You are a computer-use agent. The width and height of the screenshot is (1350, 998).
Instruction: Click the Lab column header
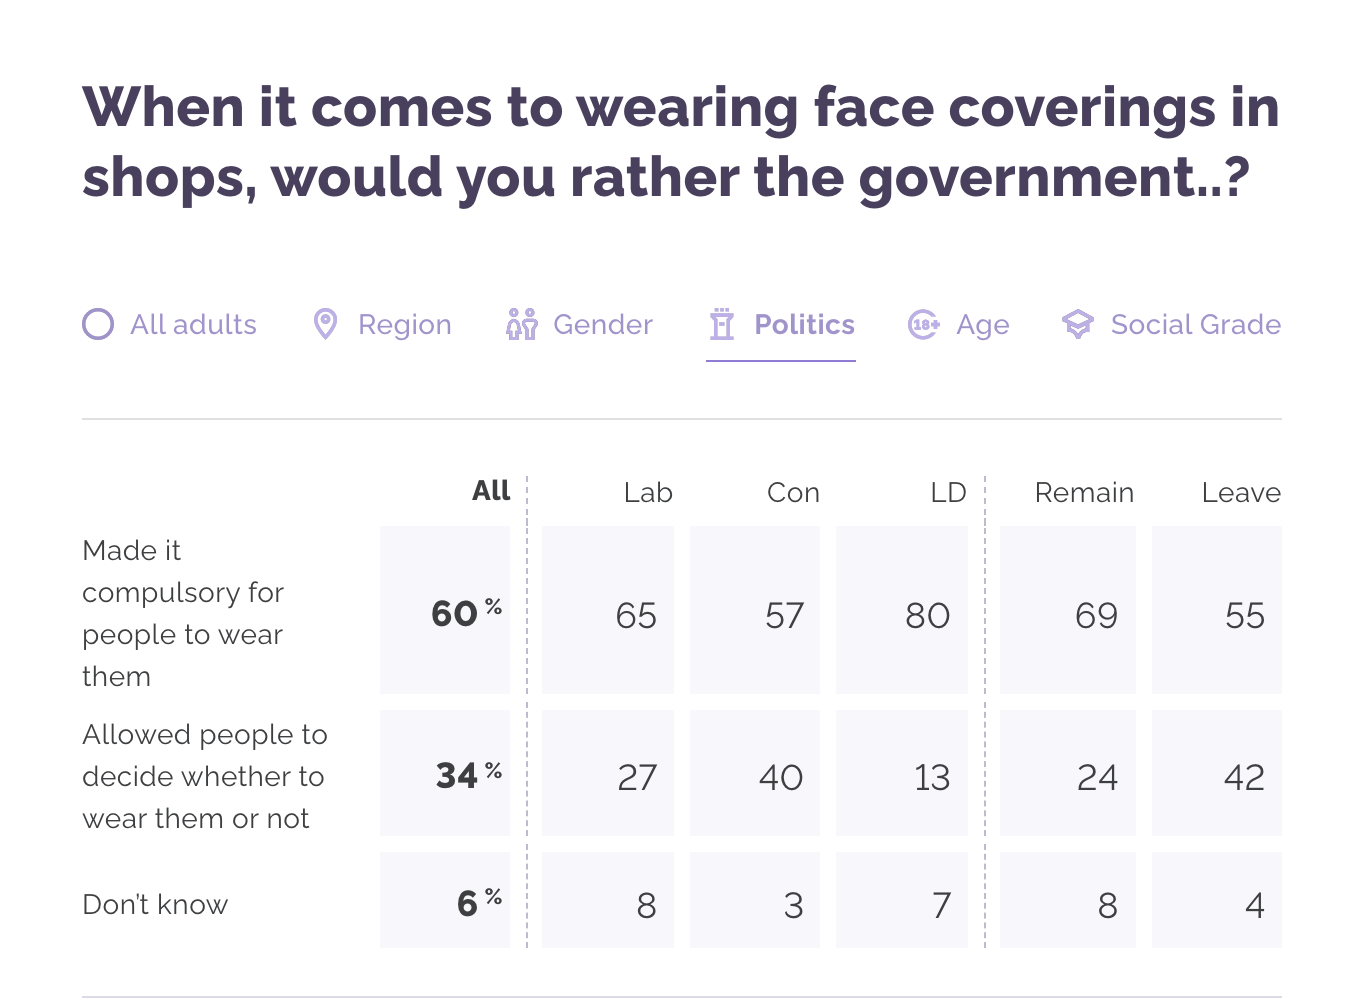[x=648, y=492]
